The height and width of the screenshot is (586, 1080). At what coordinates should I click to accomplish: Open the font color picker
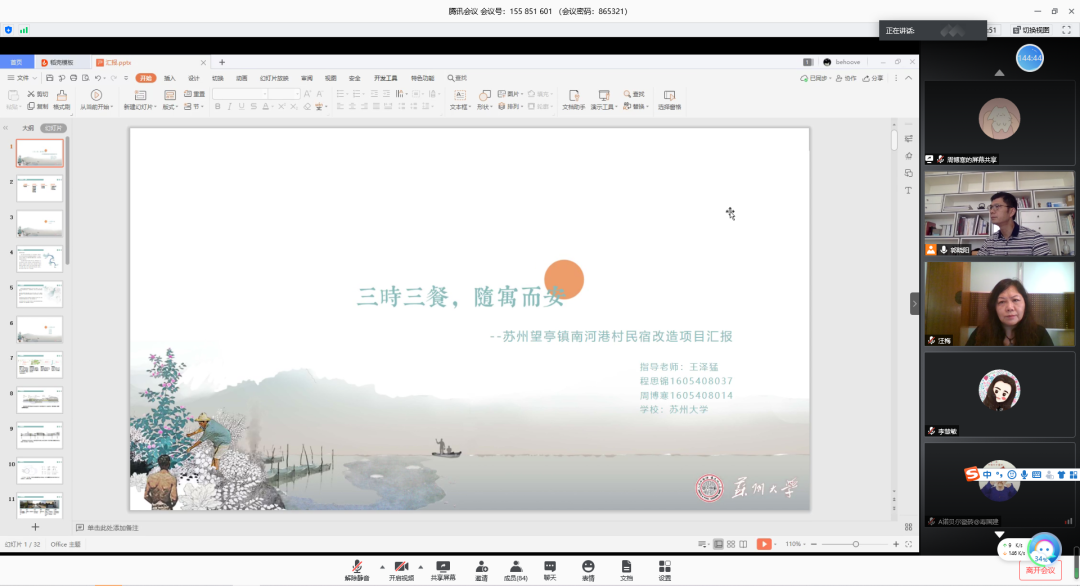pyautogui.click(x=266, y=107)
